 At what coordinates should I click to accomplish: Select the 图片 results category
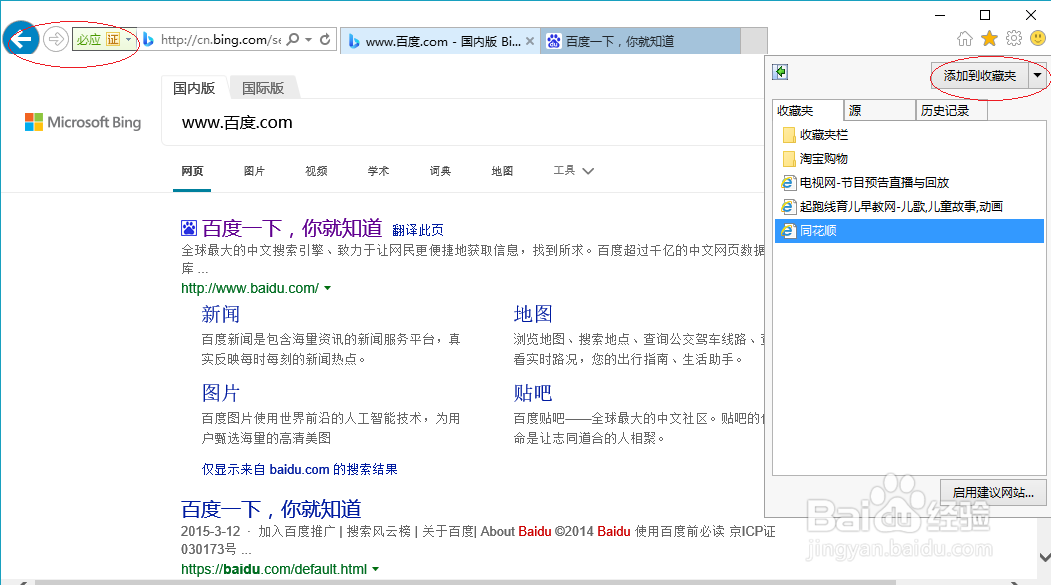coord(254,171)
